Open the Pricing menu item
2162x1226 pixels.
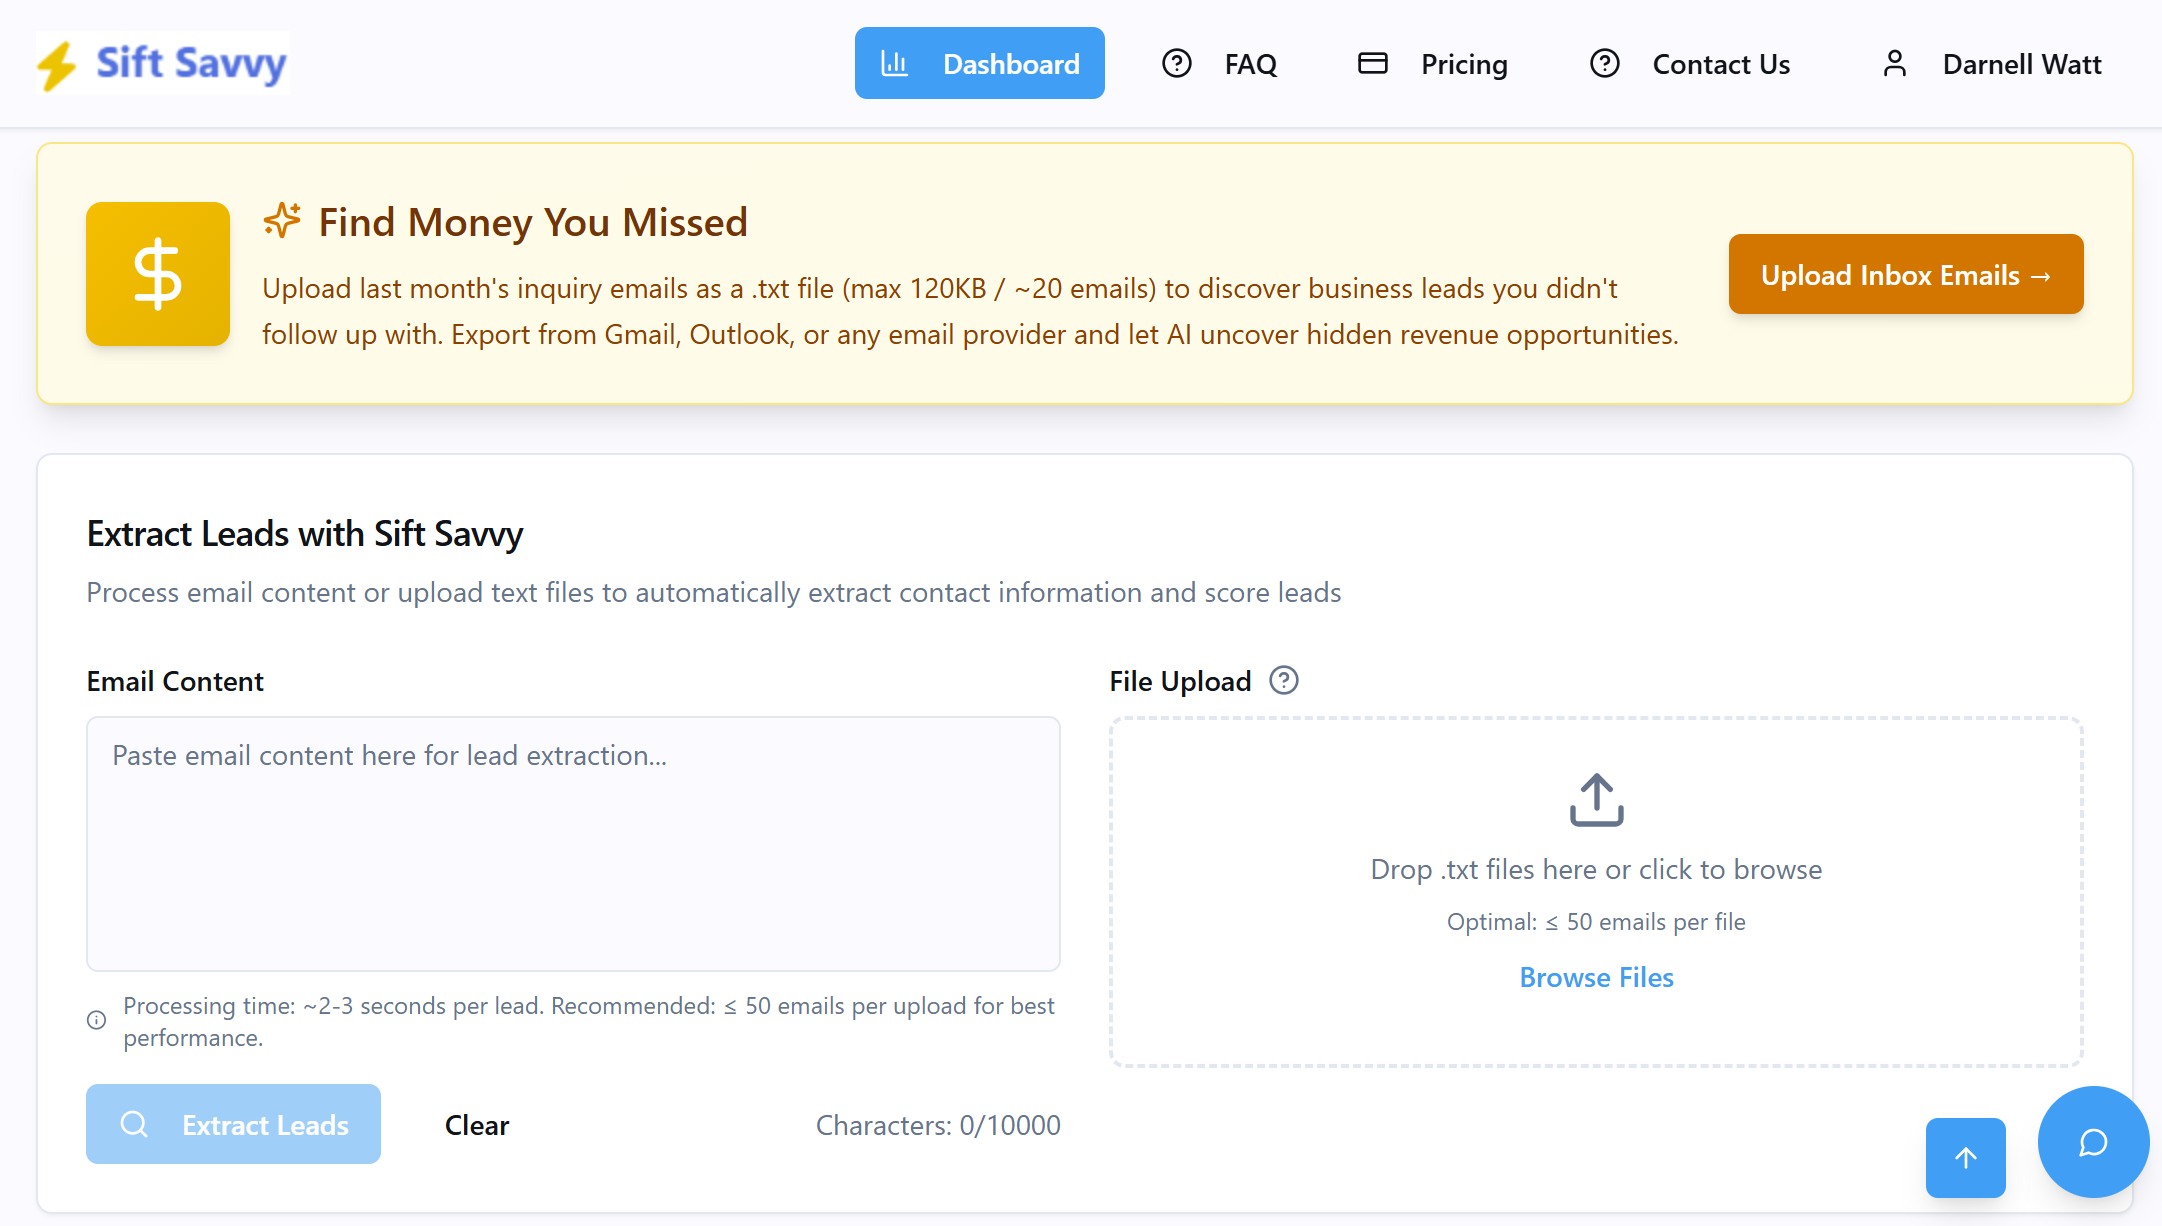click(1464, 64)
